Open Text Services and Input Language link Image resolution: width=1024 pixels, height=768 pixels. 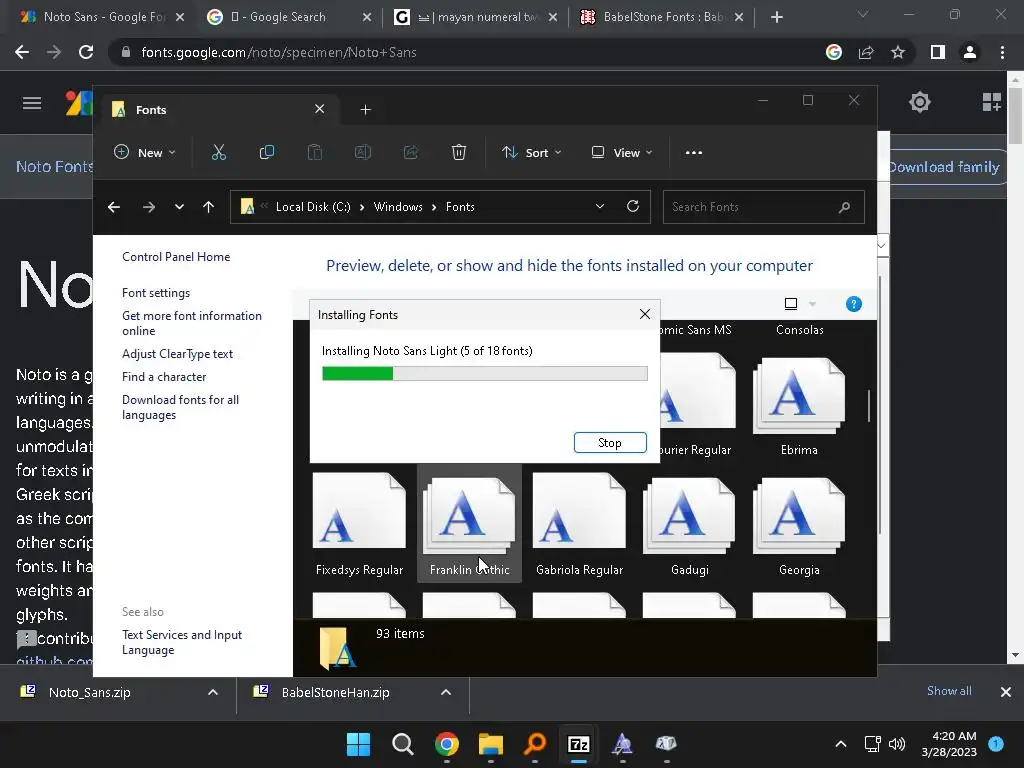[182, 643]
